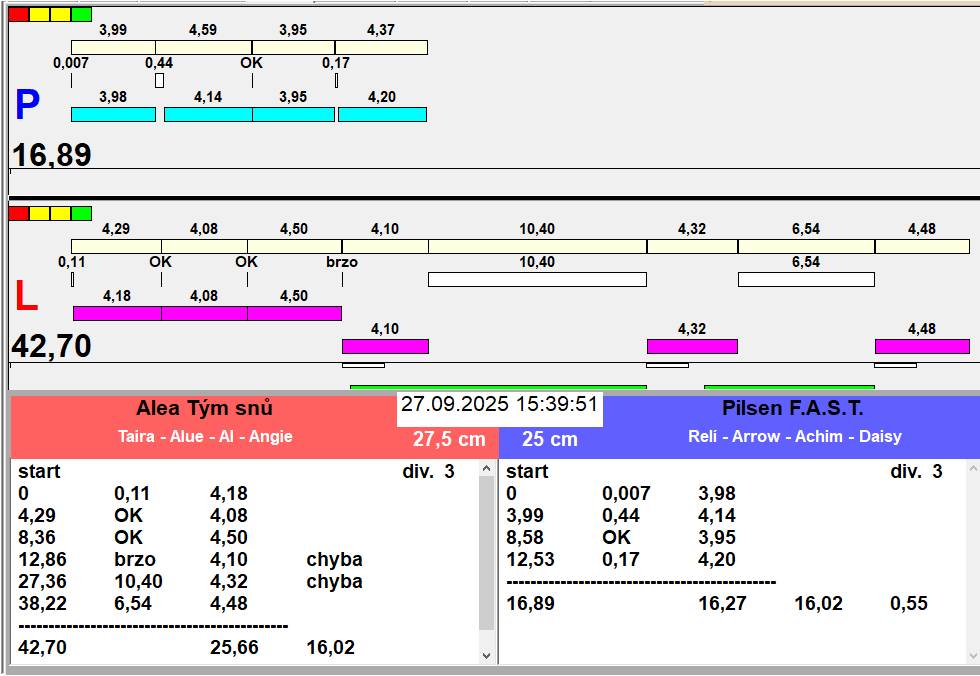The image size is (980, 676).
Task: Click the 0,55 value in Pilsen results table
Action: click(x=909, y=603)
